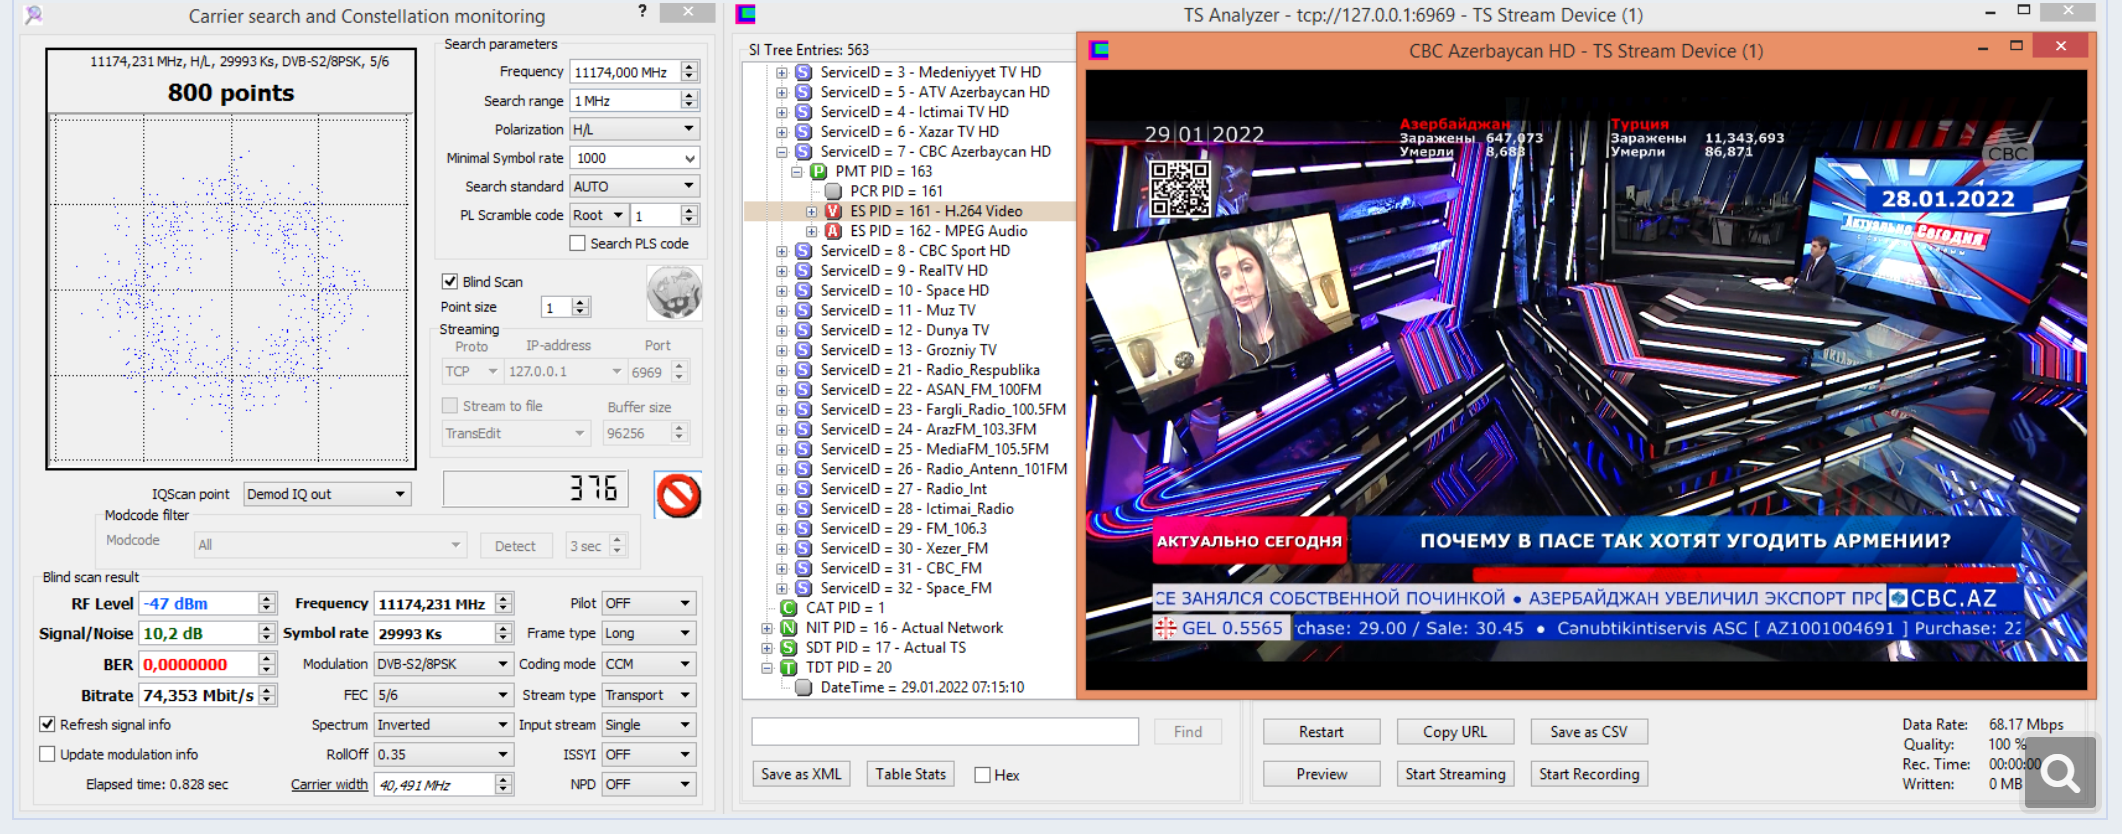This screenshot has height=834, width=2122.
Task: Toggle the Refresh signal info checkbox
Action: pyautogui.click(x=47, y=724)
